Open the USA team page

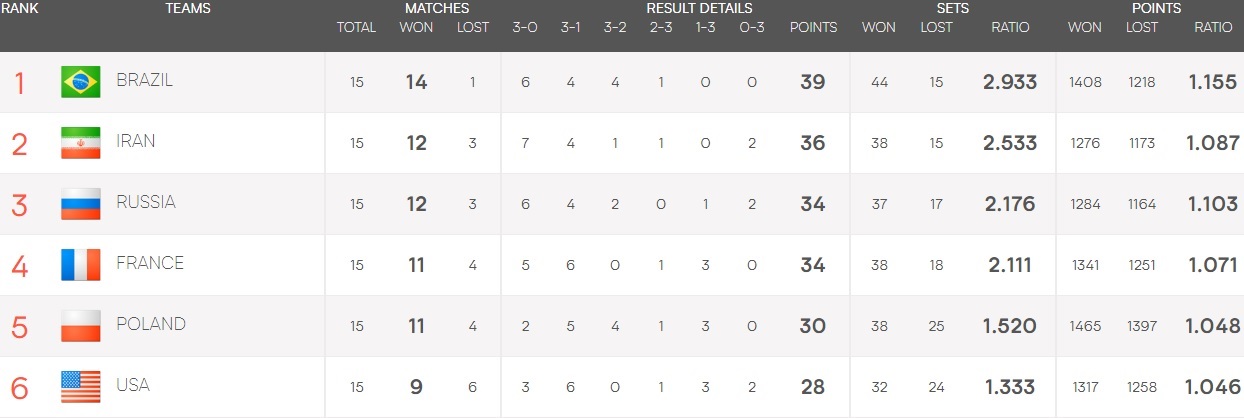133,385
